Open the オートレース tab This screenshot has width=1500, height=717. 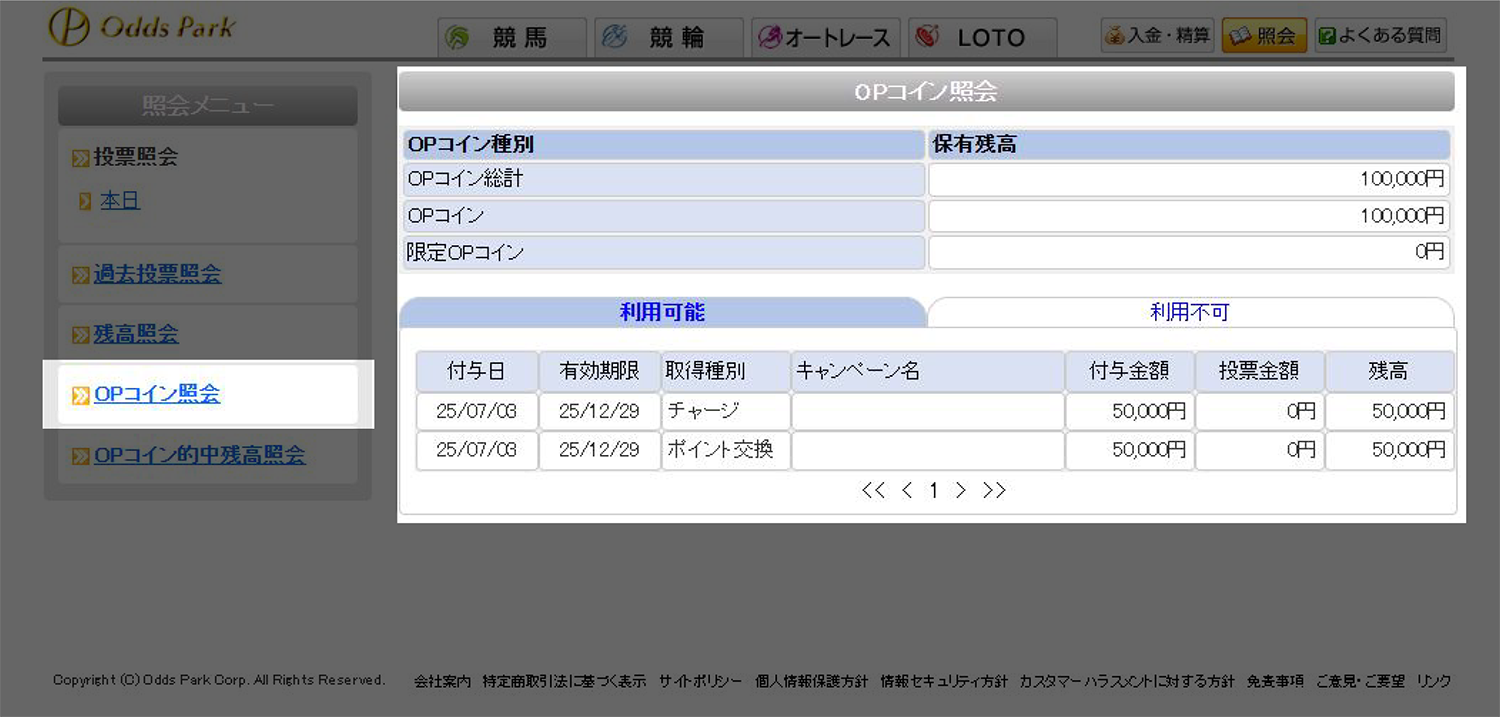point(826,38)
